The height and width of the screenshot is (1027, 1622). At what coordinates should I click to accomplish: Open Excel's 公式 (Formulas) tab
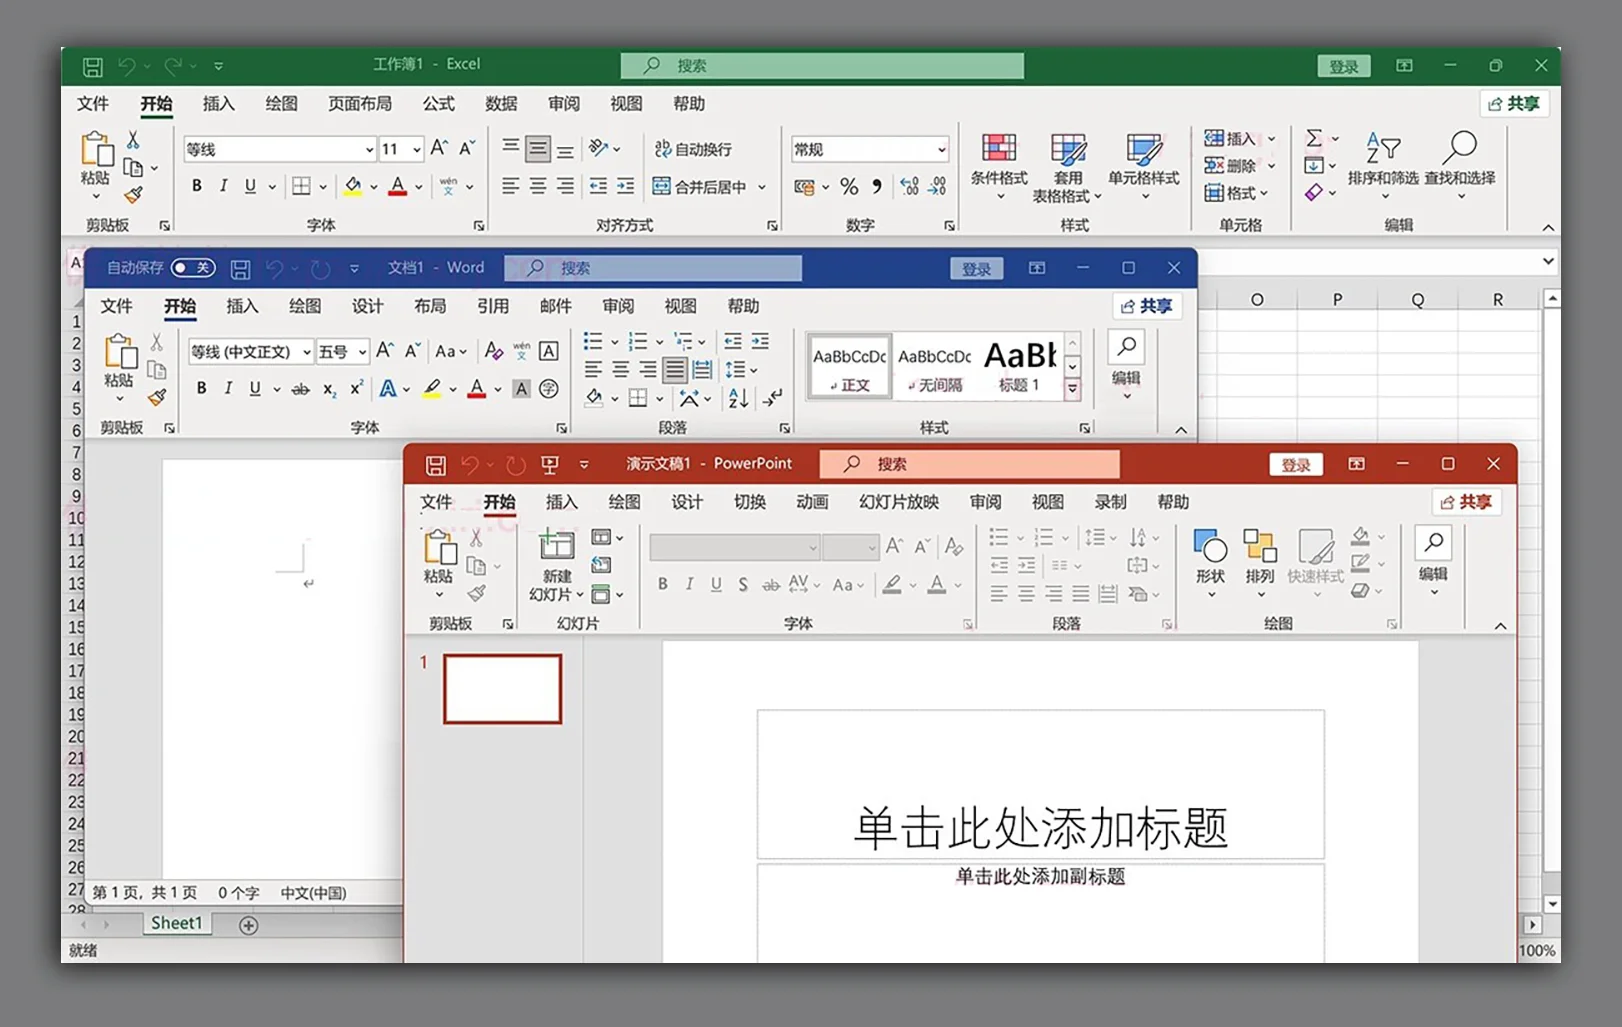point(438,104)
